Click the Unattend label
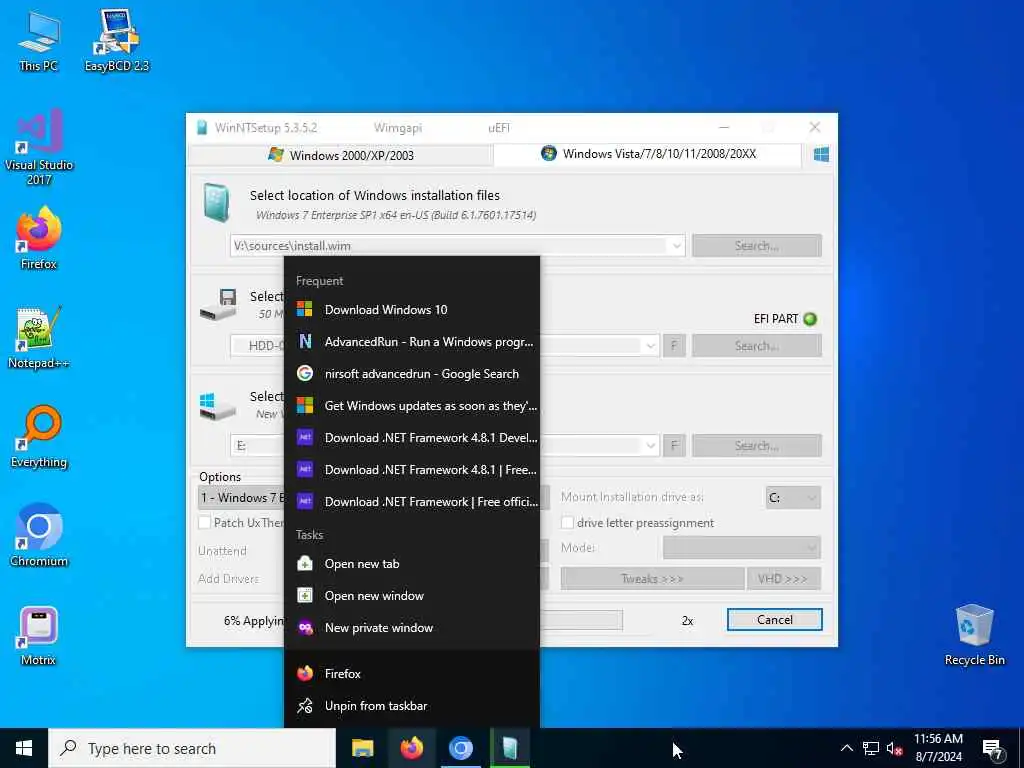1024x768 pixels. click(x=223, y=551)
